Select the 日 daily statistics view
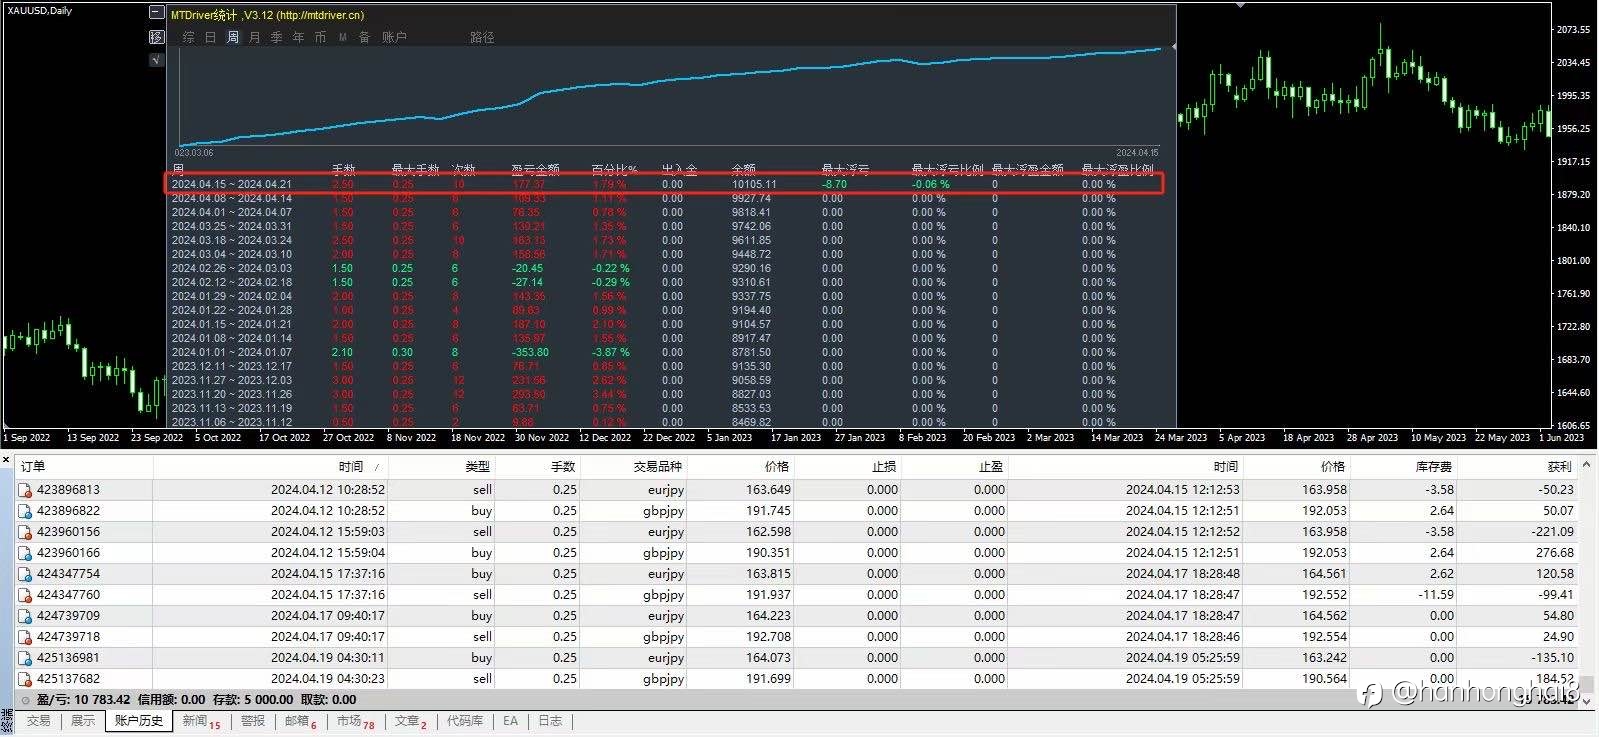Viewport: 1599px width, 737px height. click(210, 37)
